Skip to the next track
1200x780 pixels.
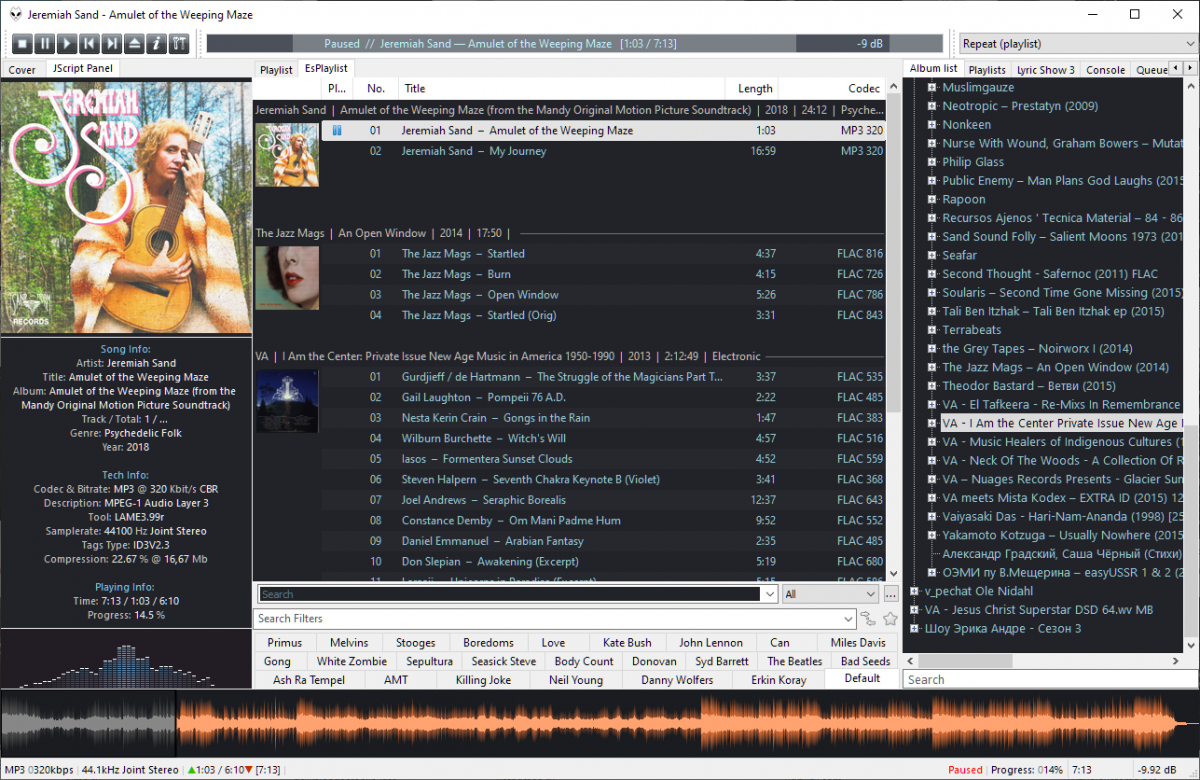coord(112,43)
